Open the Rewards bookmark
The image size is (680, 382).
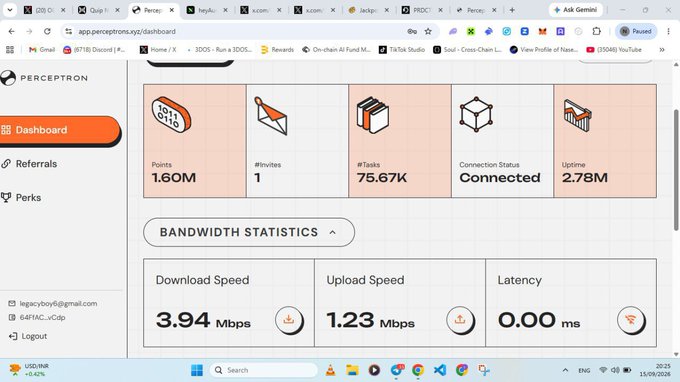click(x=278, y=50)
